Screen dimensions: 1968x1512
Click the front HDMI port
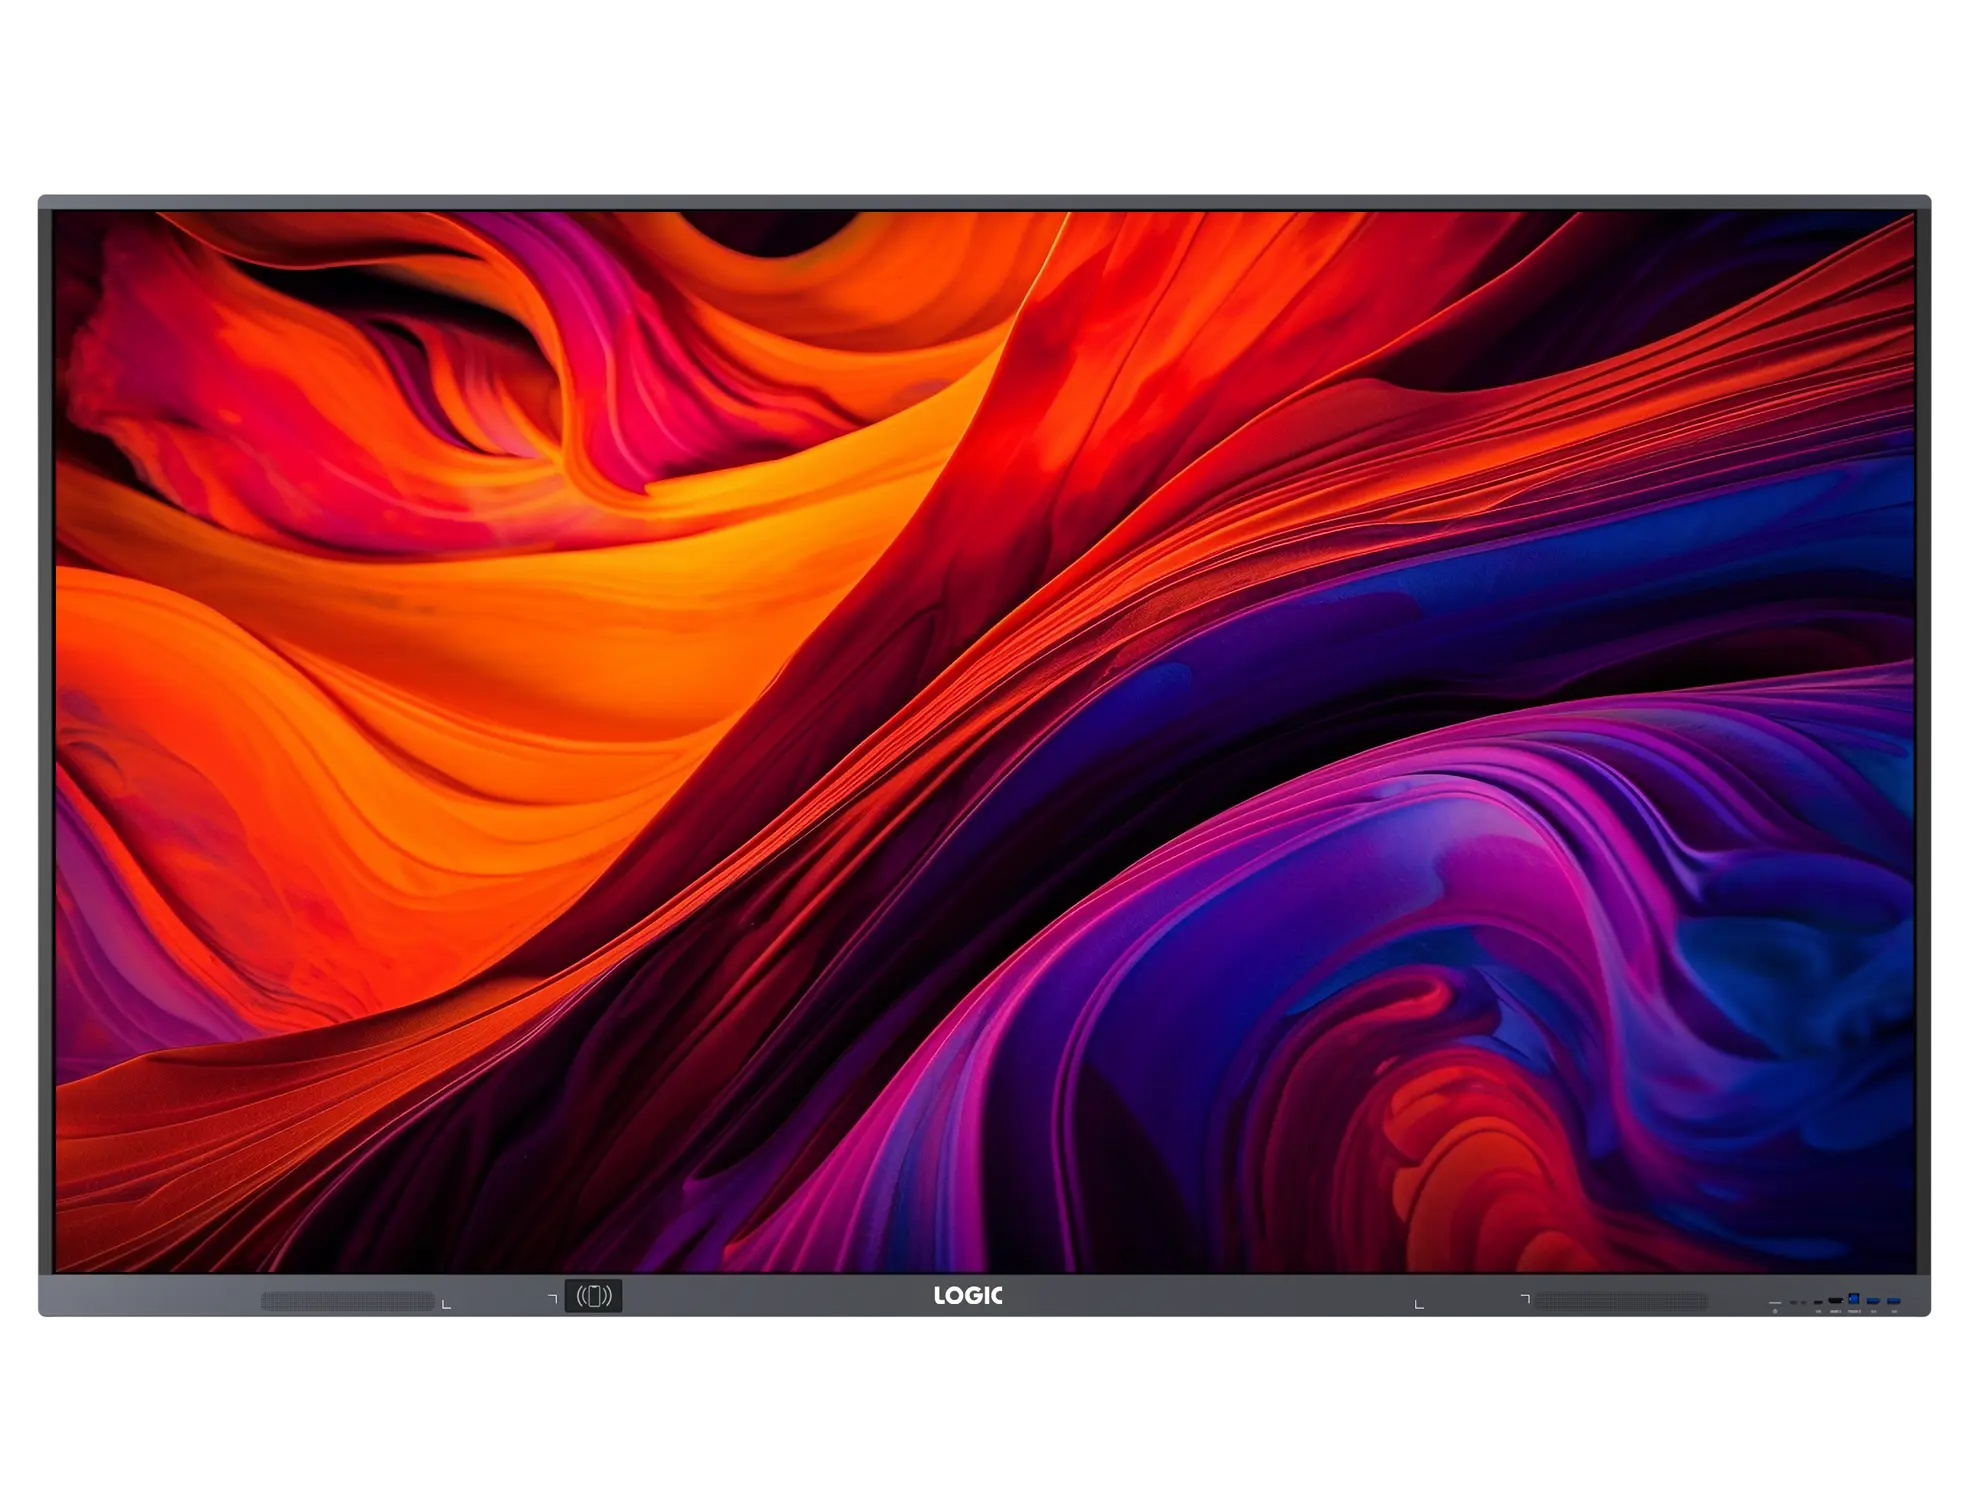tap(1836, 1300)
